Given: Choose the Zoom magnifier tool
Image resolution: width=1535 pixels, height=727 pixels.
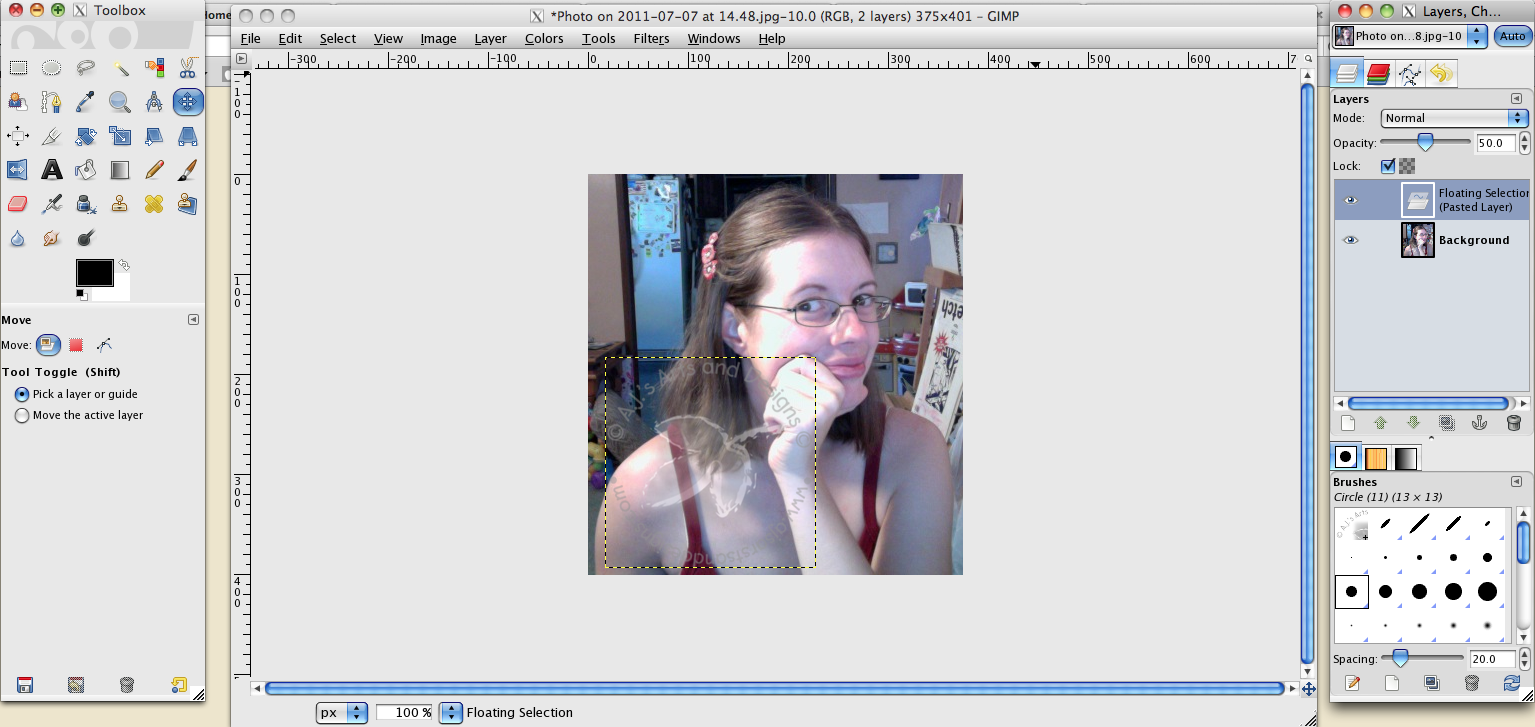Looking at the screenshot, I should tap(120, 102).
